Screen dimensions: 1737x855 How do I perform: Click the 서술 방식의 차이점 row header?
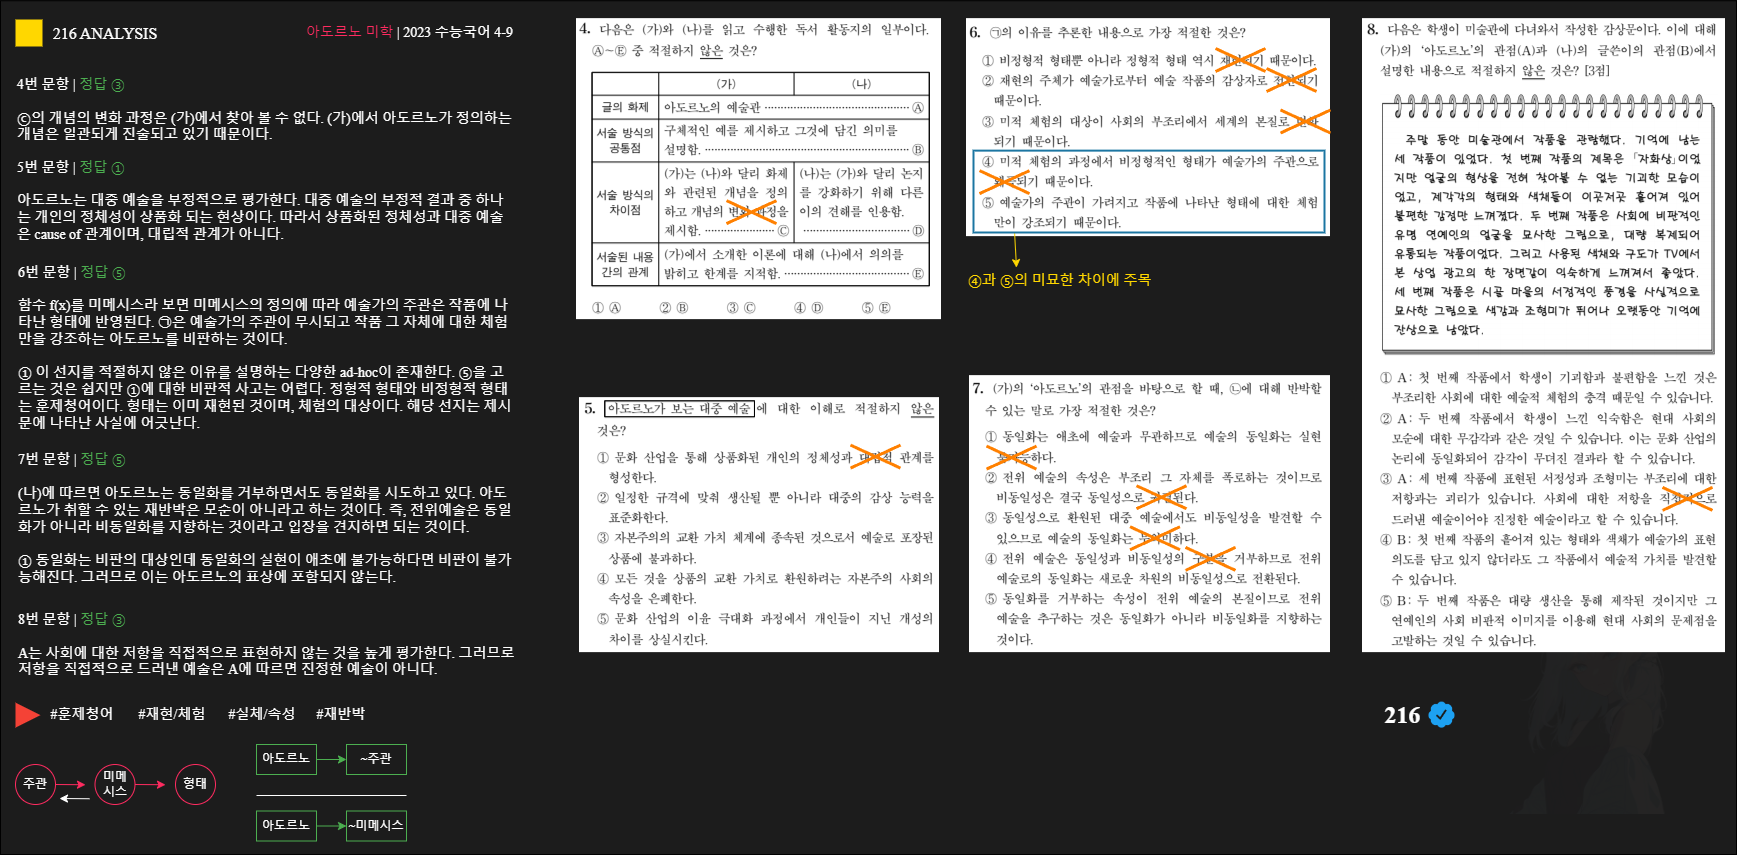click(625, 202)
